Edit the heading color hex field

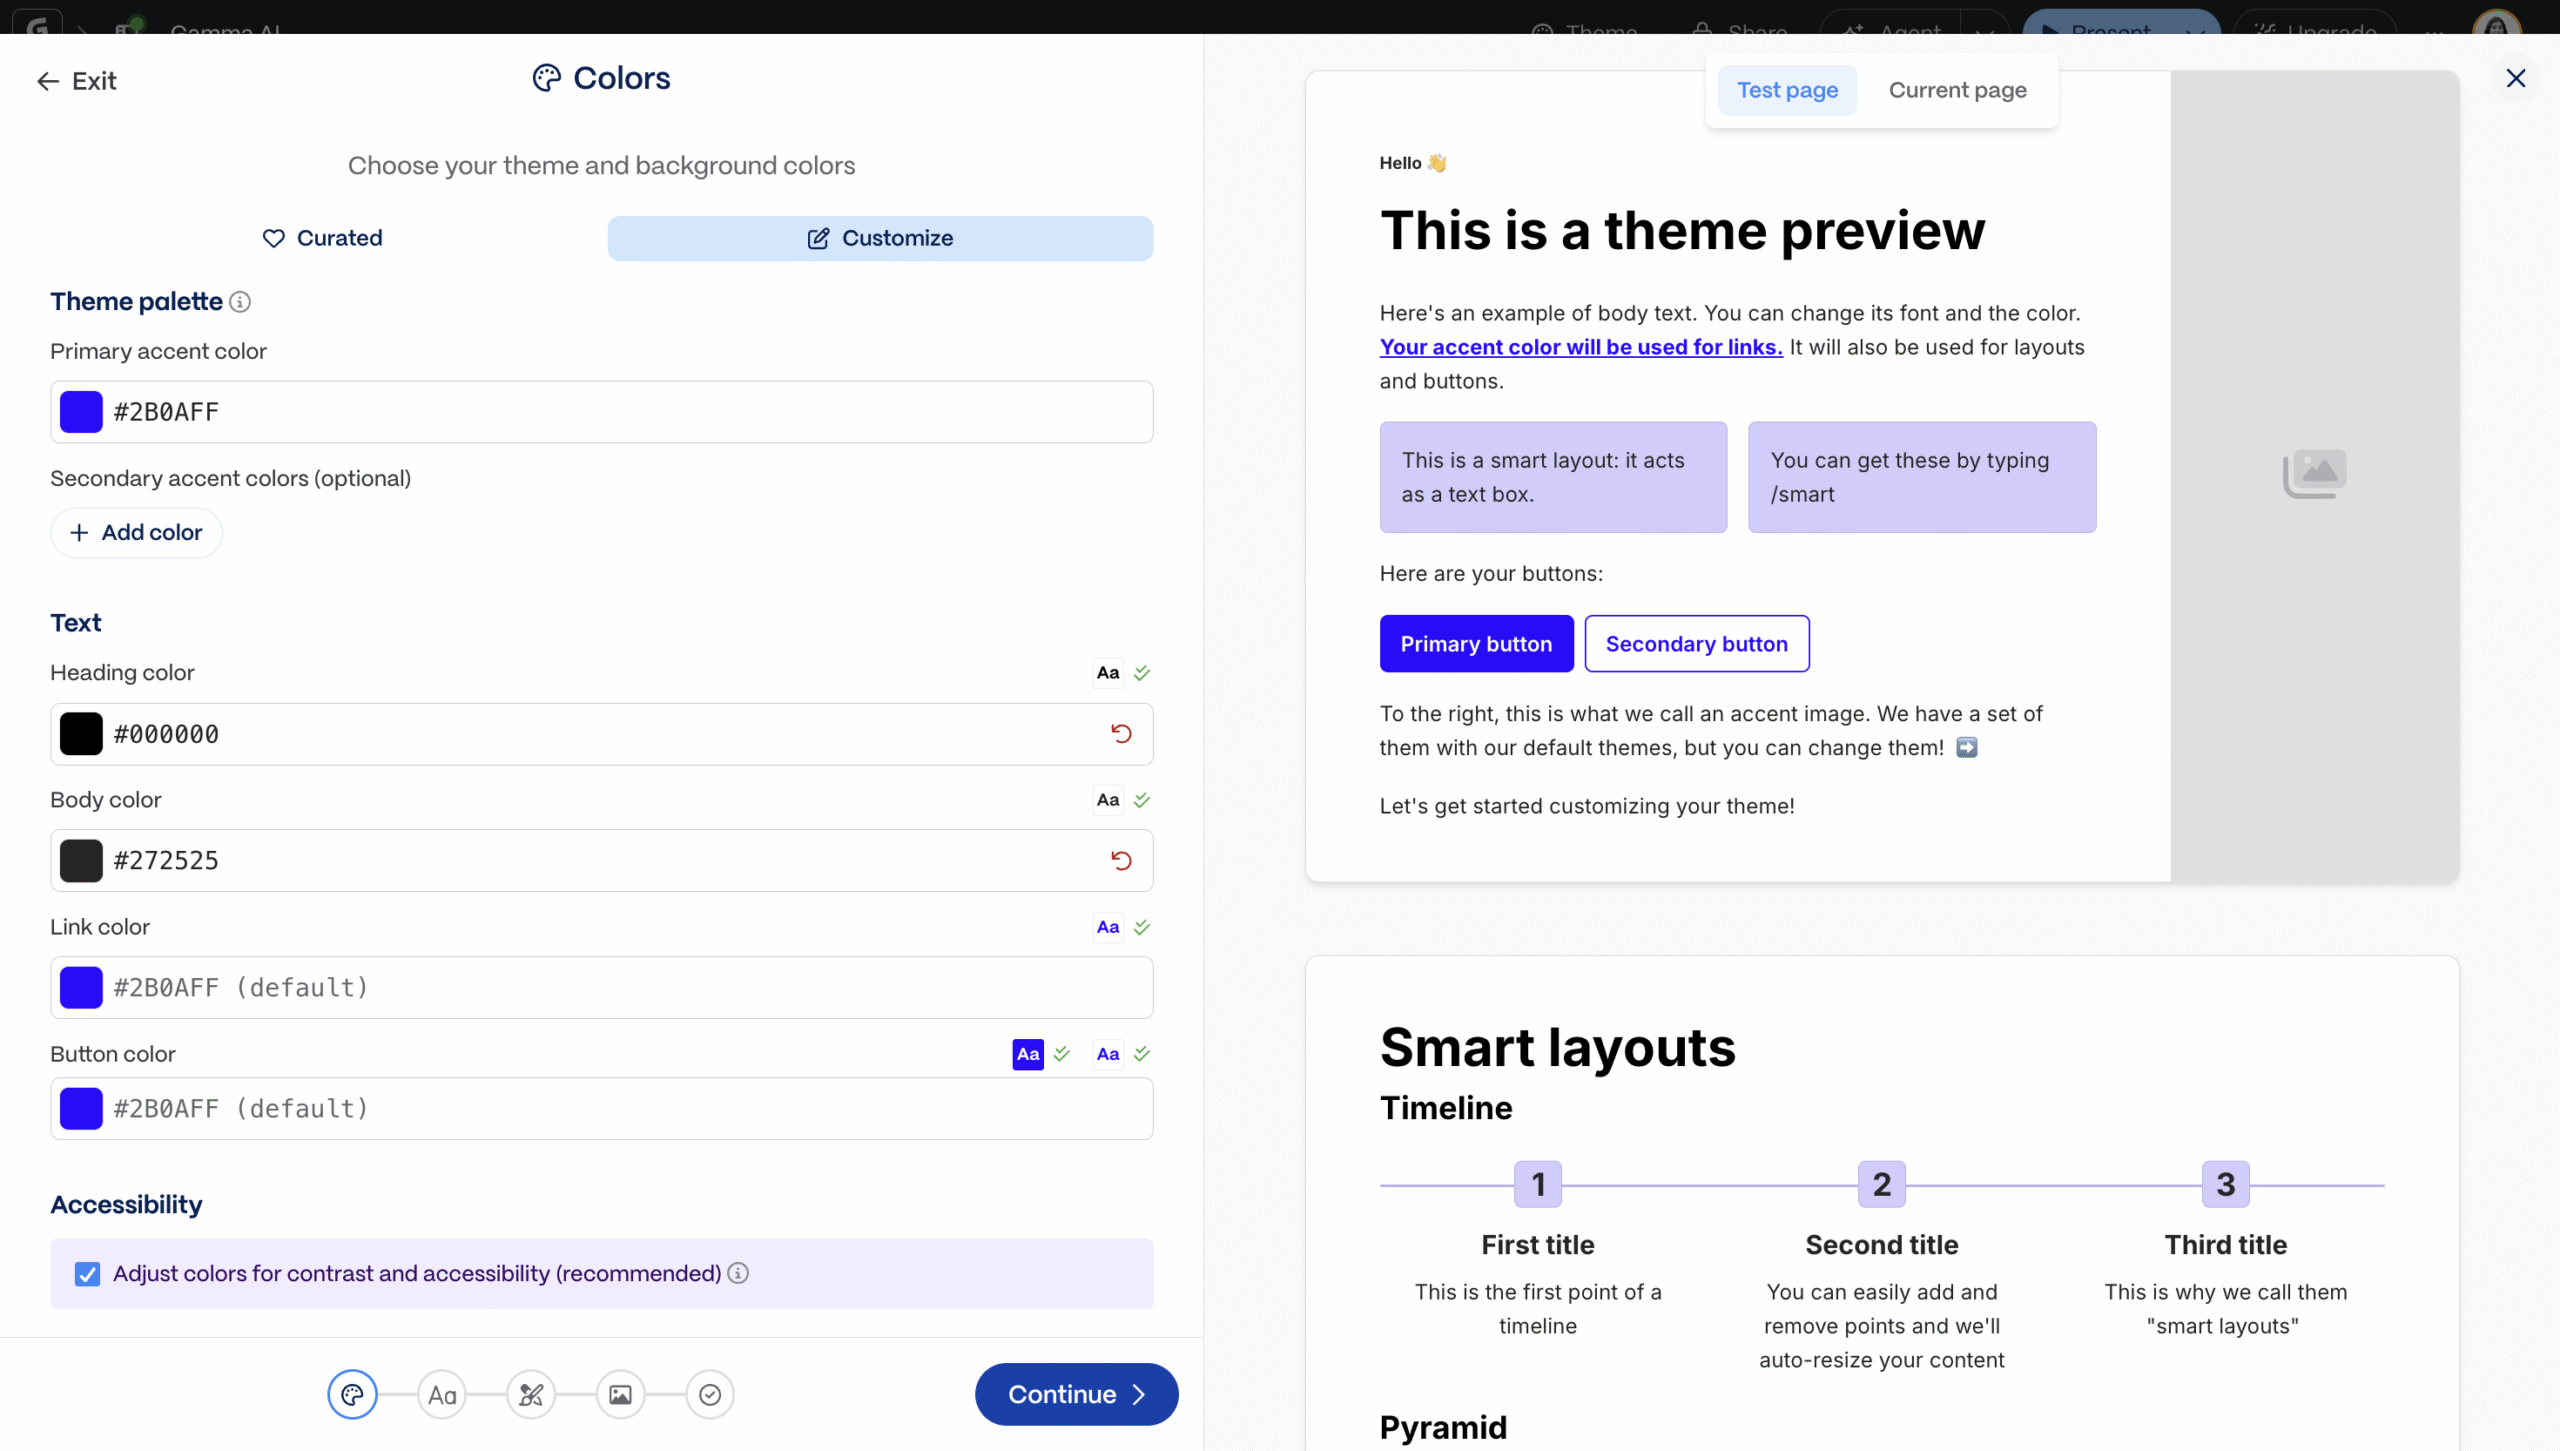point(600,734)
